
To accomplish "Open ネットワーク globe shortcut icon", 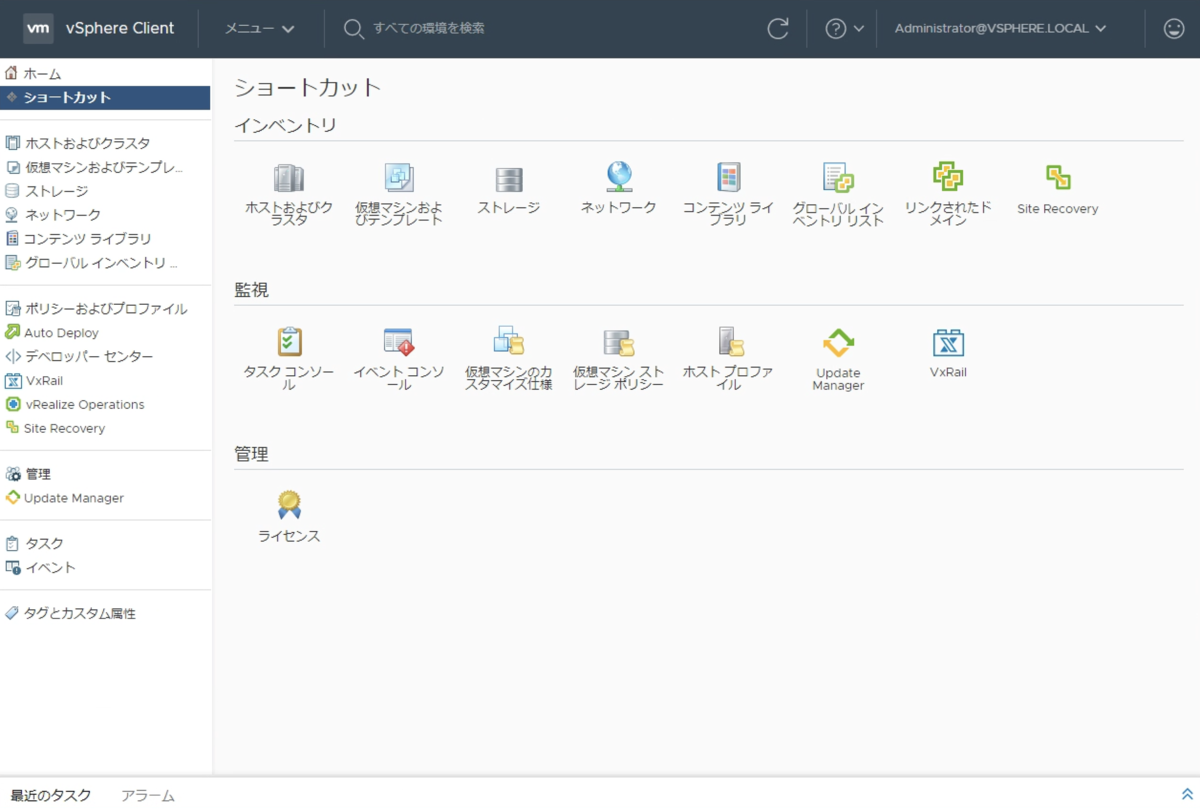I will point(619,178).
